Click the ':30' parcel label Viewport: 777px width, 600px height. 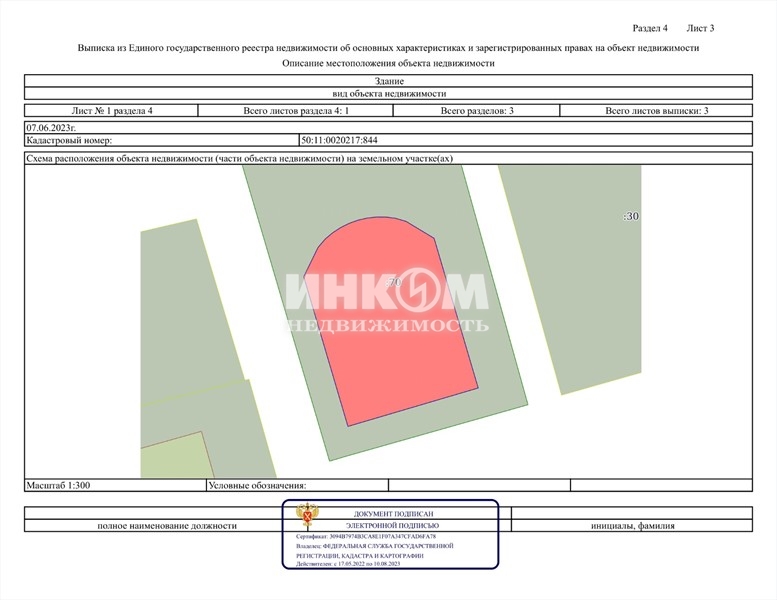click(631, 217)
